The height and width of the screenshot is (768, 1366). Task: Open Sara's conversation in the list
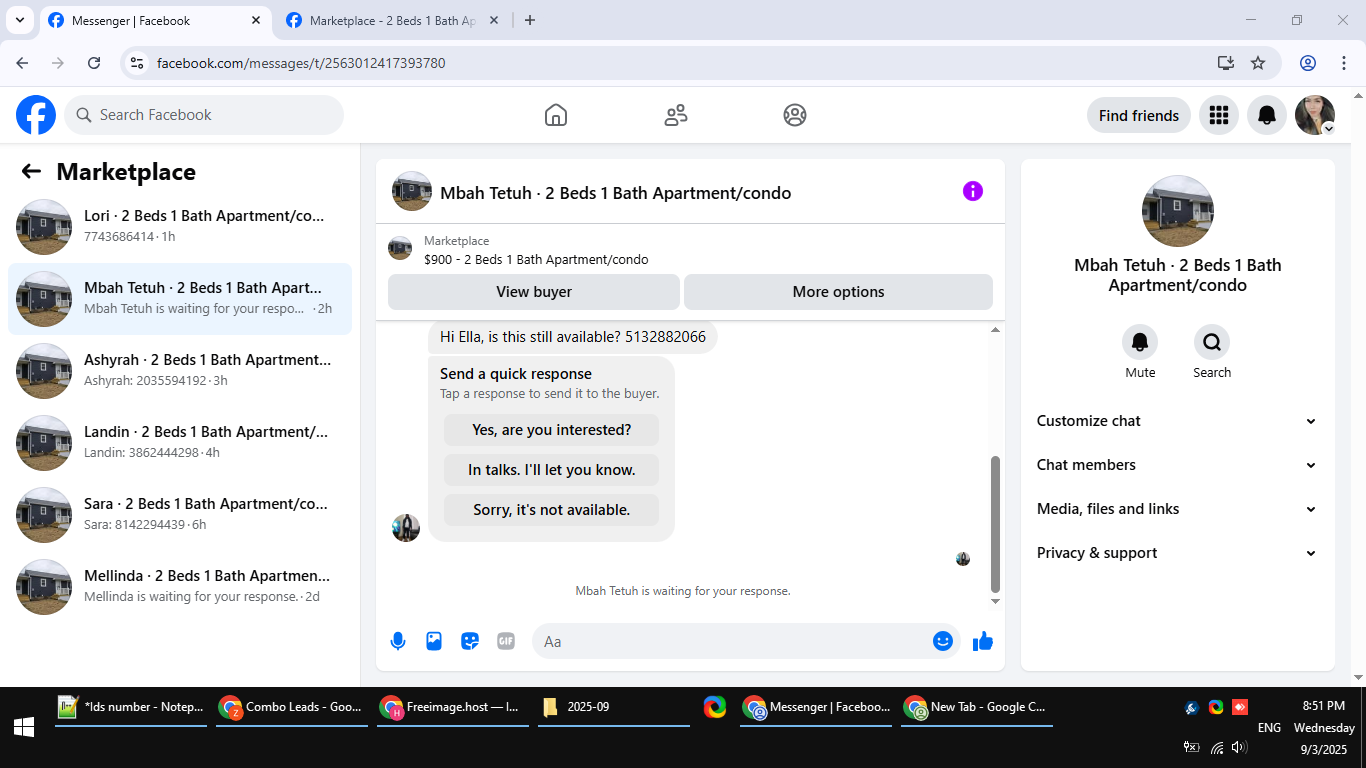coord(180,515)
